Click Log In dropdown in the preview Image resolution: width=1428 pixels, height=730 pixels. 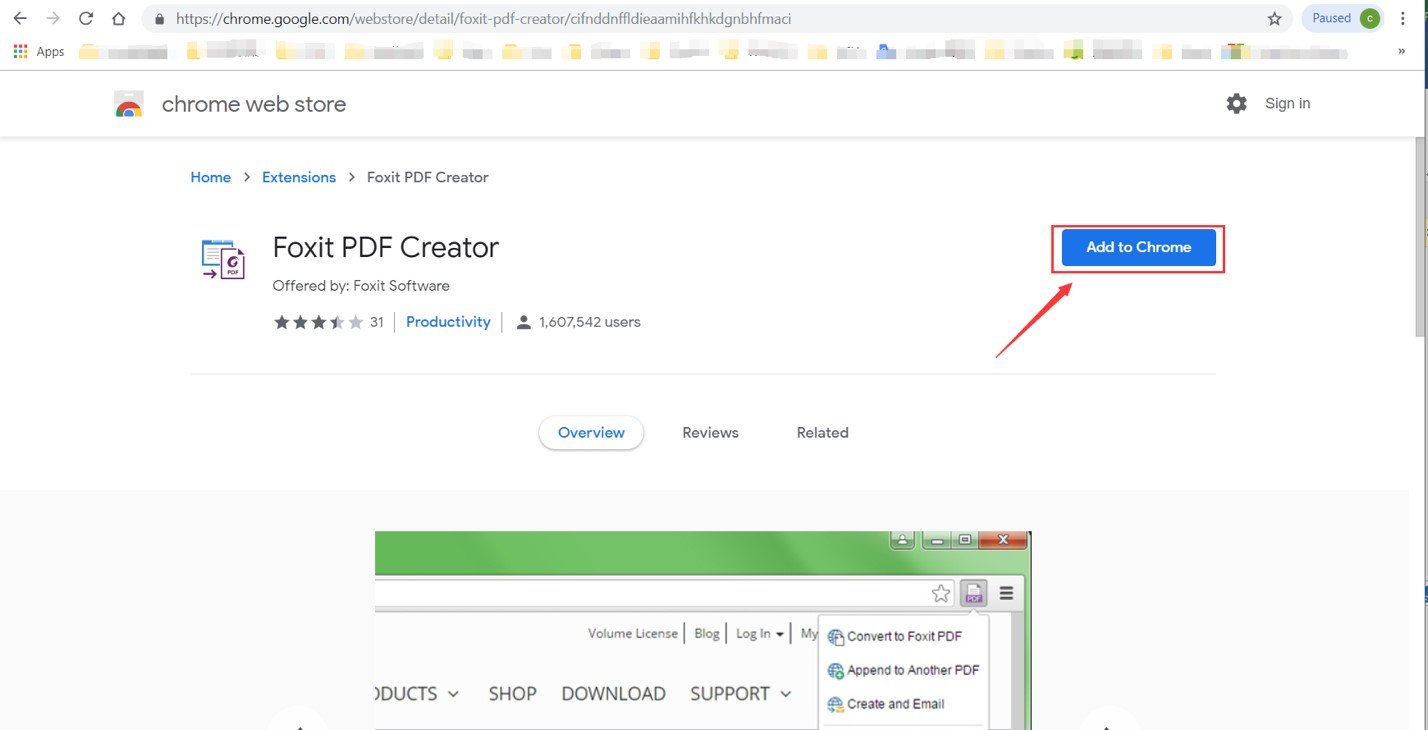[x=760, y=633]
